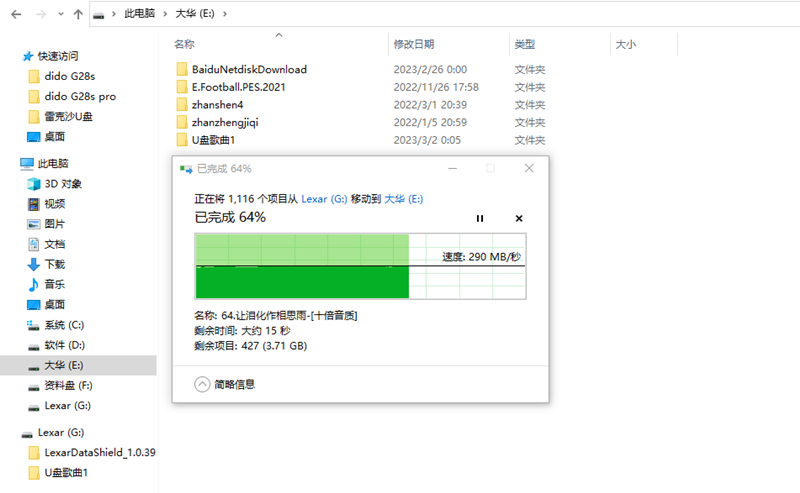Sort files by 修改日期 column
Image resolution: width=800 pixels, height=493 pixels.
413,44
